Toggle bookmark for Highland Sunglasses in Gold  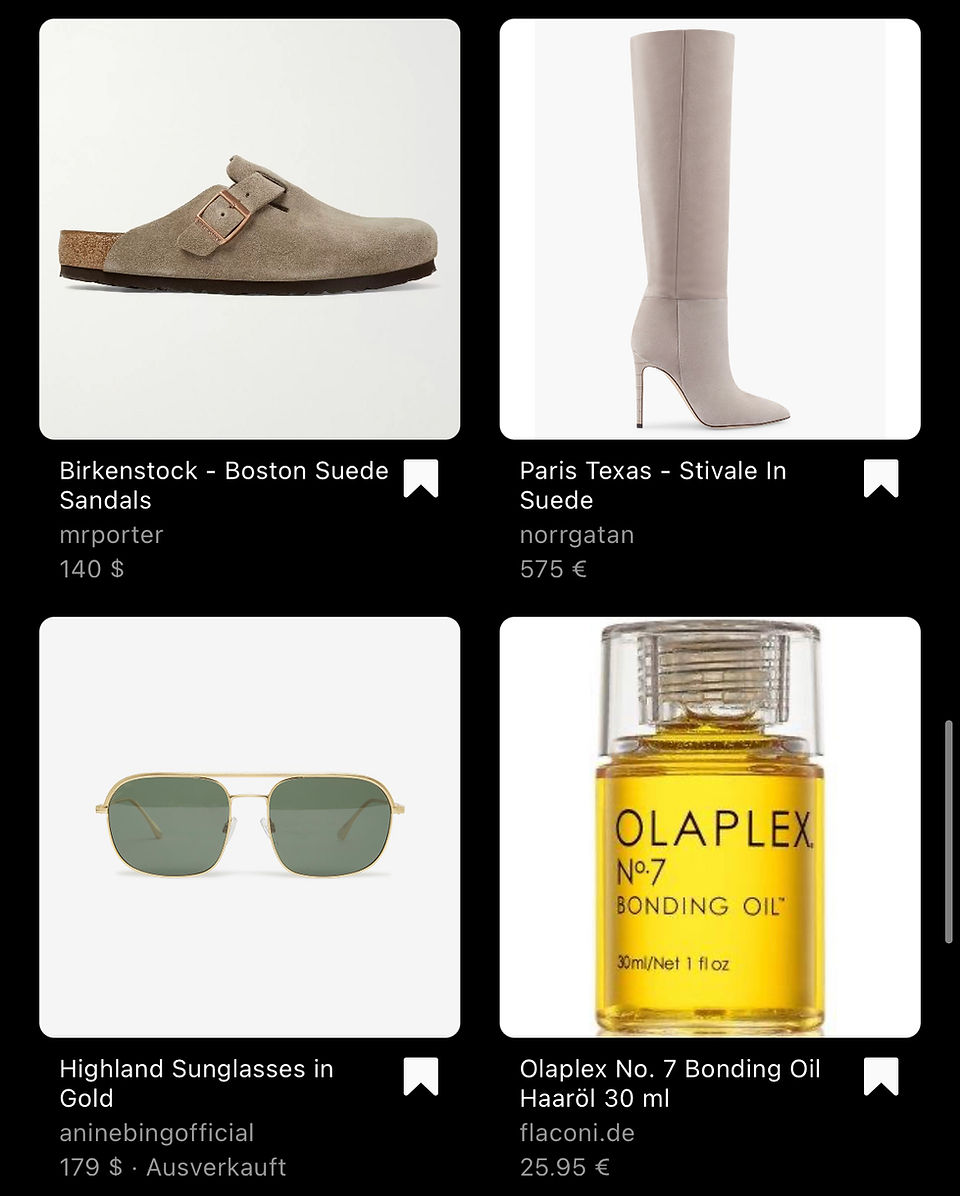421,1076
